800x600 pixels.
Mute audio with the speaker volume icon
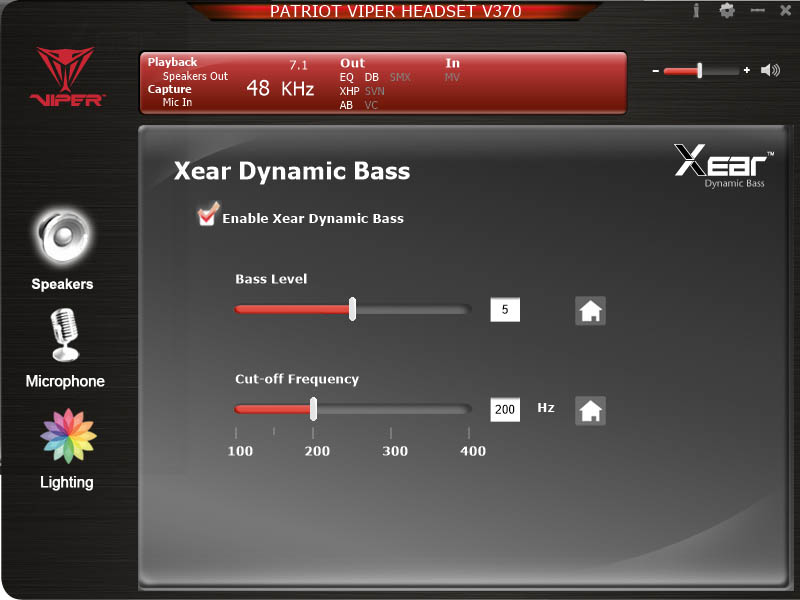(x=770, y=70)
